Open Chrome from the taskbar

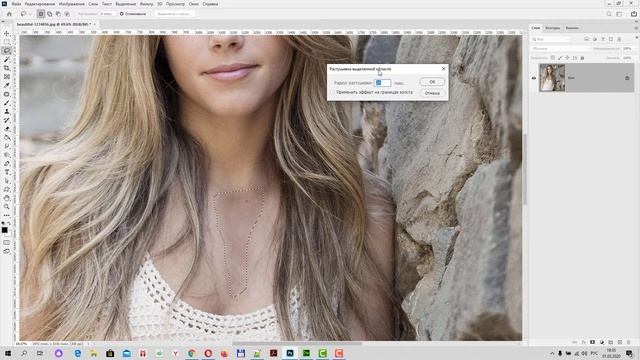pyautogui.click(x=192, y=353)
